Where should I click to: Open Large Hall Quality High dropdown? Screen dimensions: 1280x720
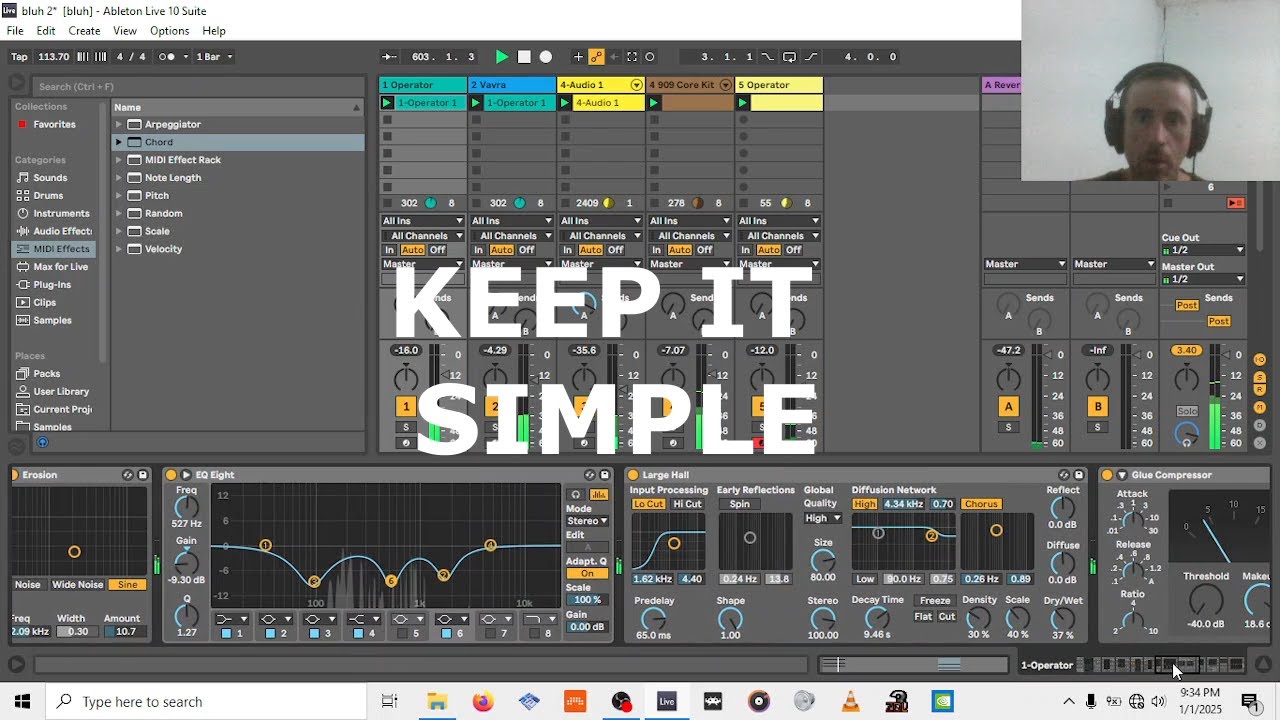823,518
